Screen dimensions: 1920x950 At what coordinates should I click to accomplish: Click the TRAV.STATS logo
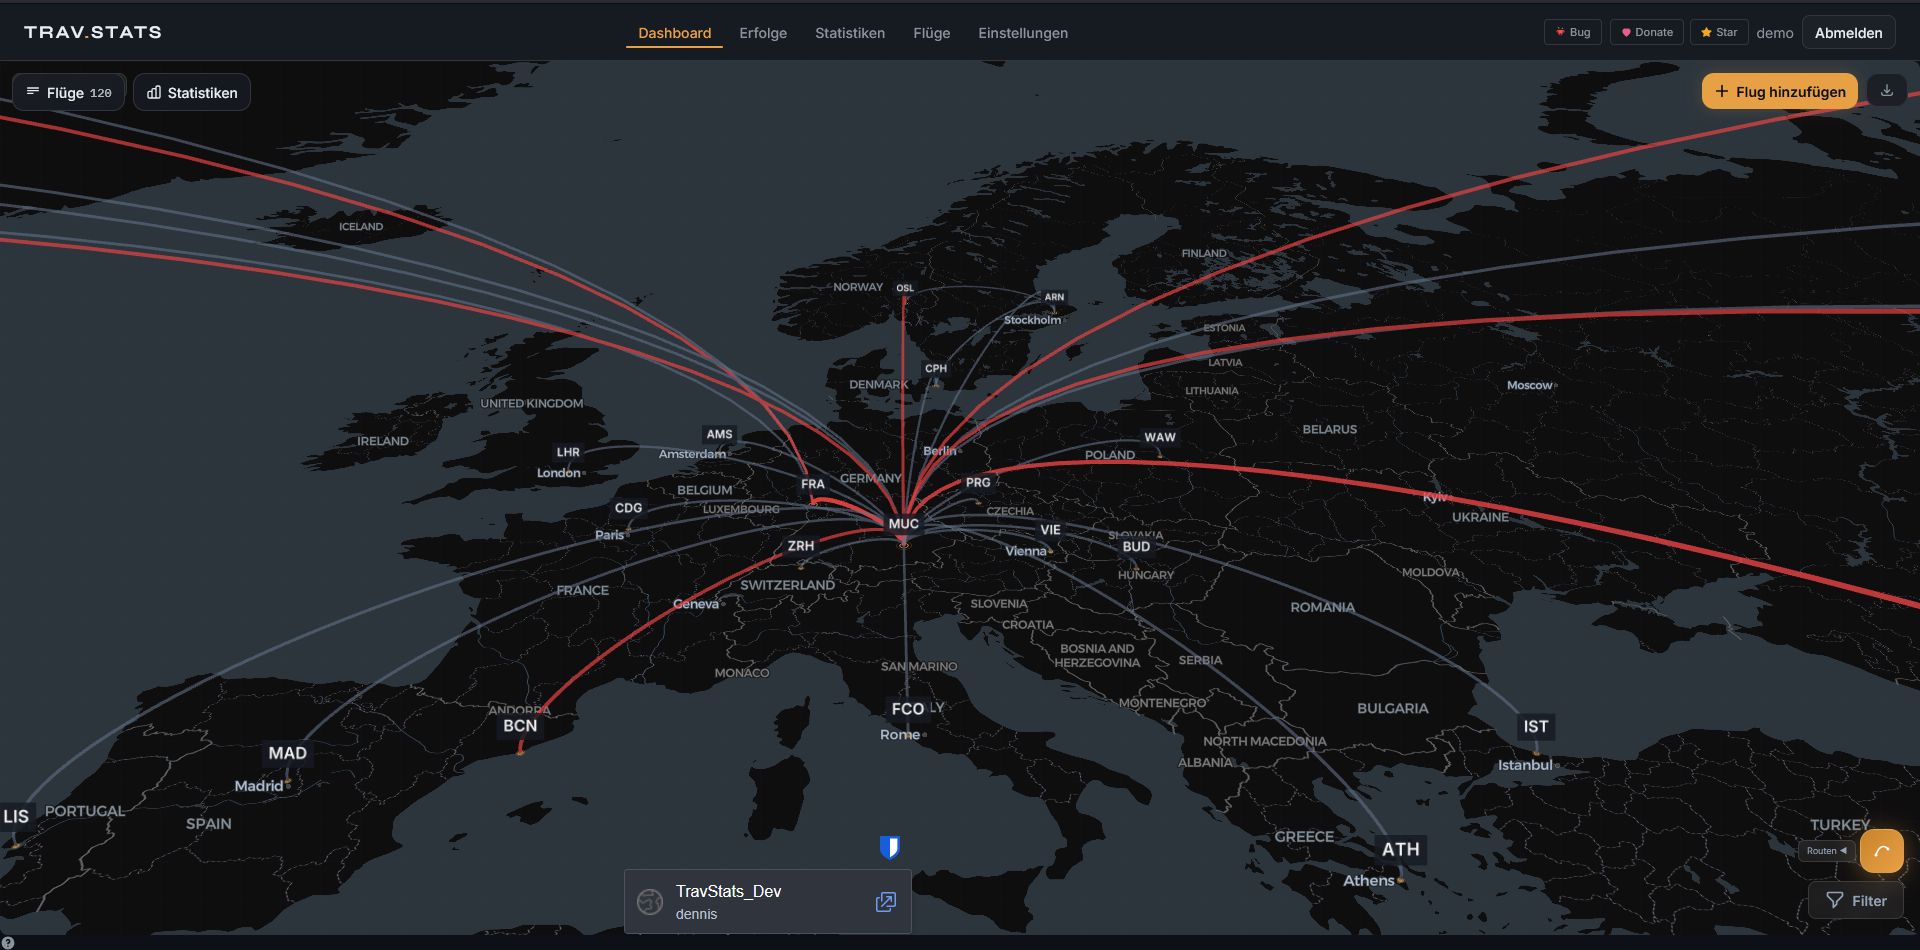pyautogui.click(x=93, y=32)
